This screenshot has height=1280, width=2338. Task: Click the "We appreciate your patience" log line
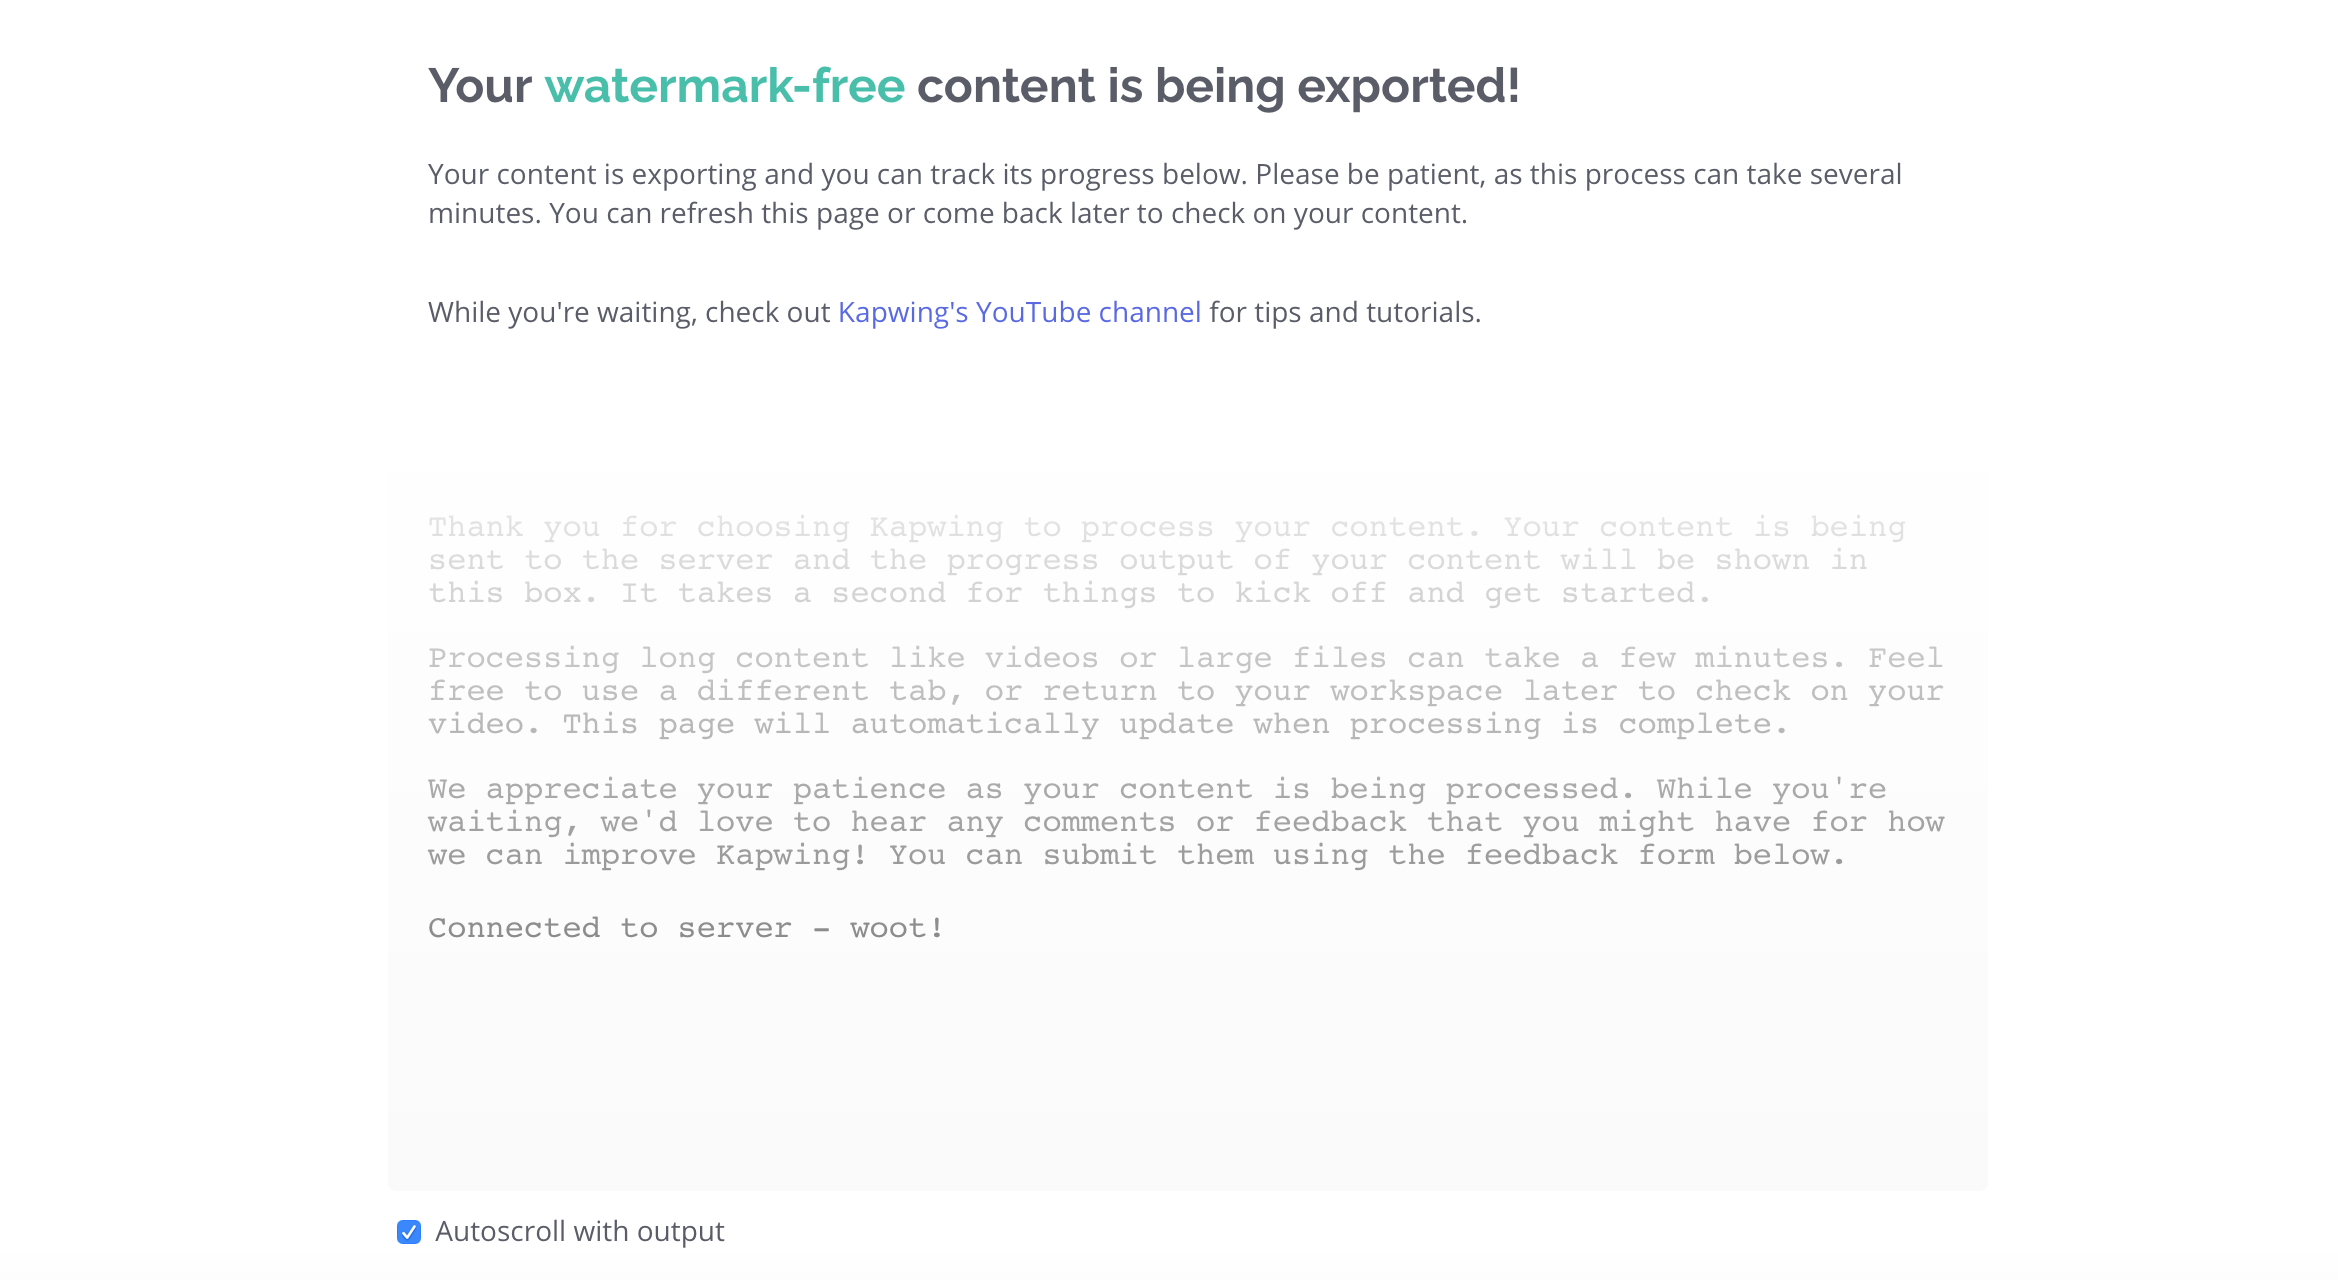tap(1157, 789)
